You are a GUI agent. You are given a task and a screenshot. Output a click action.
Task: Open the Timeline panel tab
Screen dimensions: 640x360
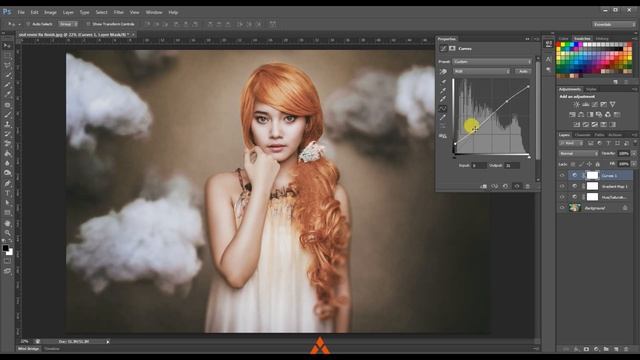52,349
